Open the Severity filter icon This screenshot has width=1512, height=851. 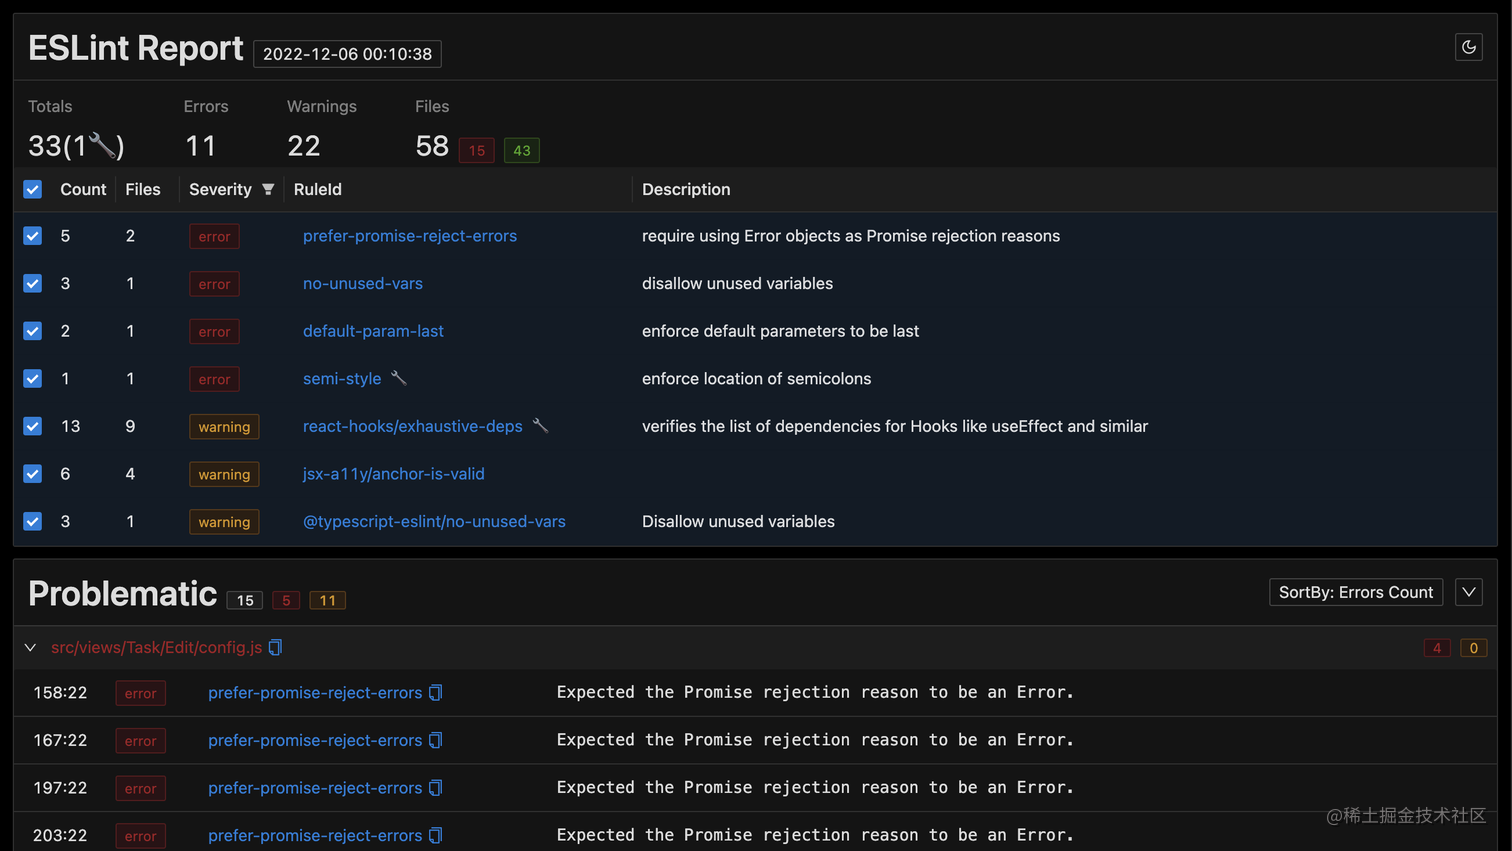267,188
